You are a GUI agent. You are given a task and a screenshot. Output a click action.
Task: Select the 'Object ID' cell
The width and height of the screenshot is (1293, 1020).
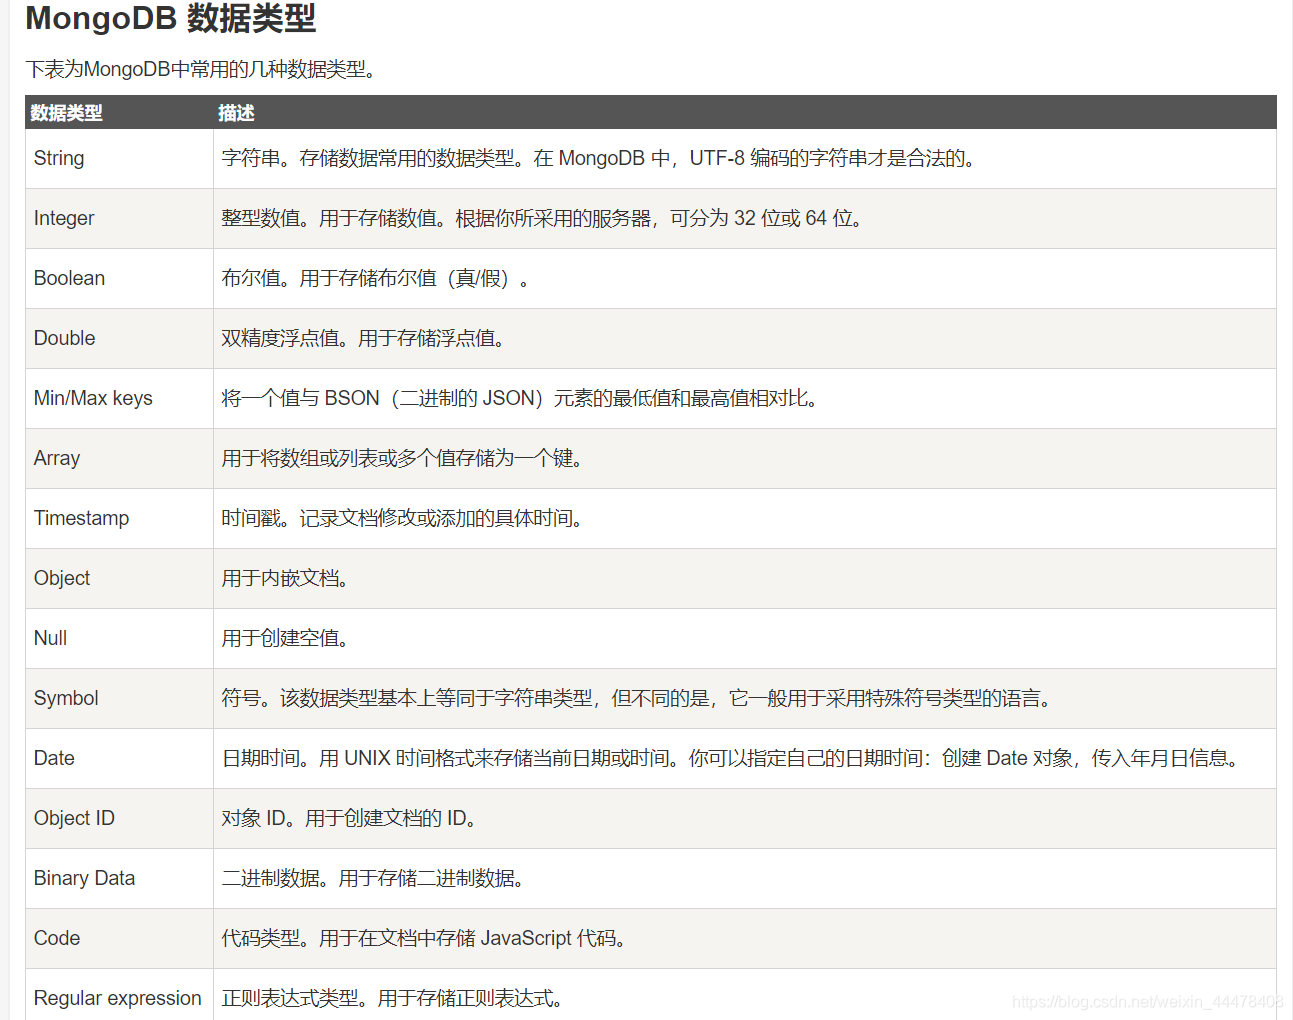click(x=119, y=818)
